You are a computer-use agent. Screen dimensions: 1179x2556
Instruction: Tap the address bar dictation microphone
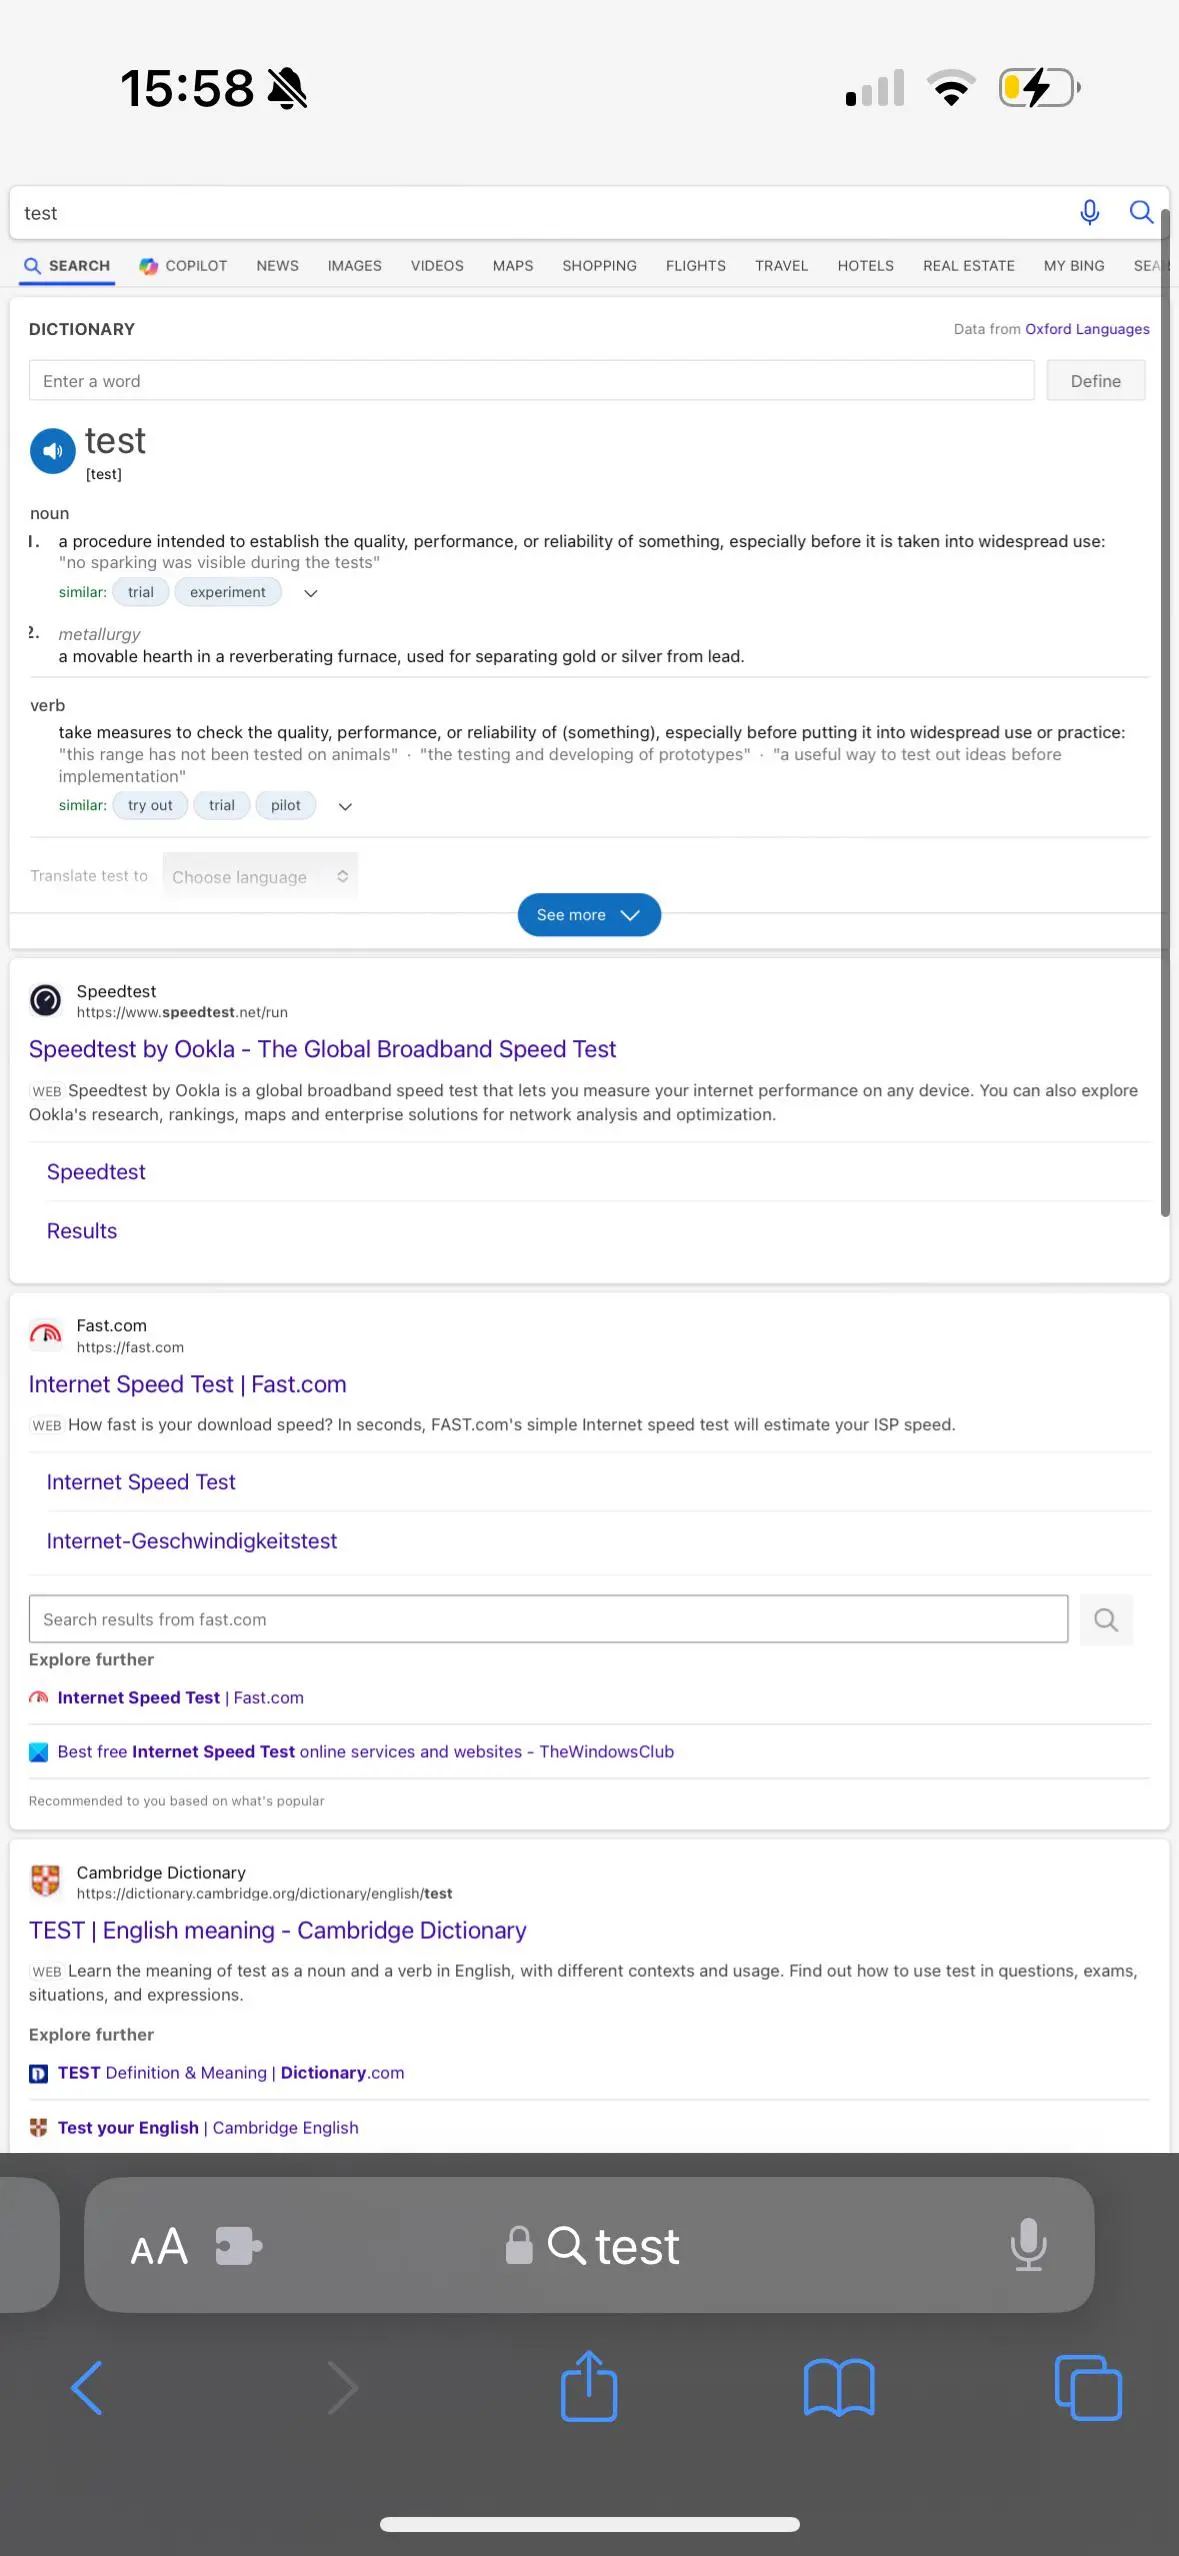(1028, 2245)
